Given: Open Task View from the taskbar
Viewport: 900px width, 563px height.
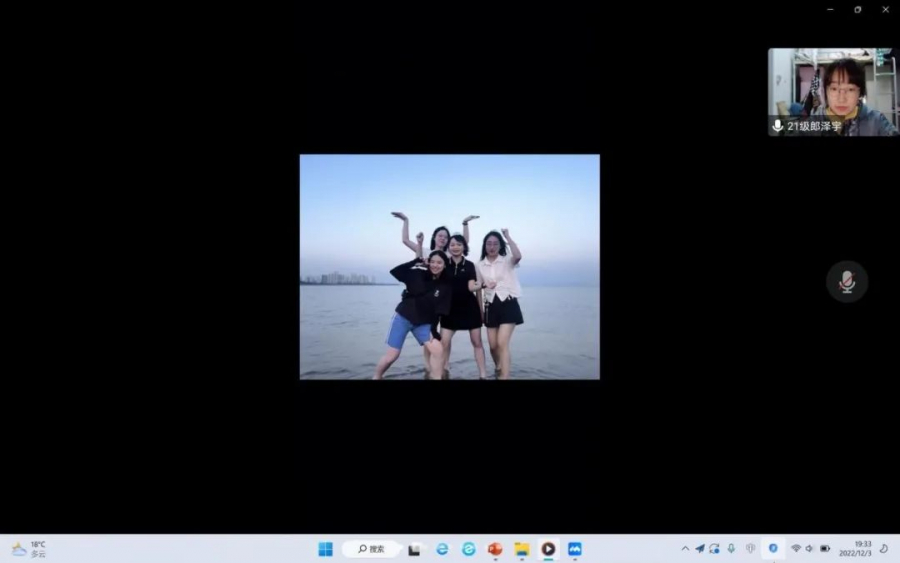Looking at the screenshot, I should pos(414,549).
